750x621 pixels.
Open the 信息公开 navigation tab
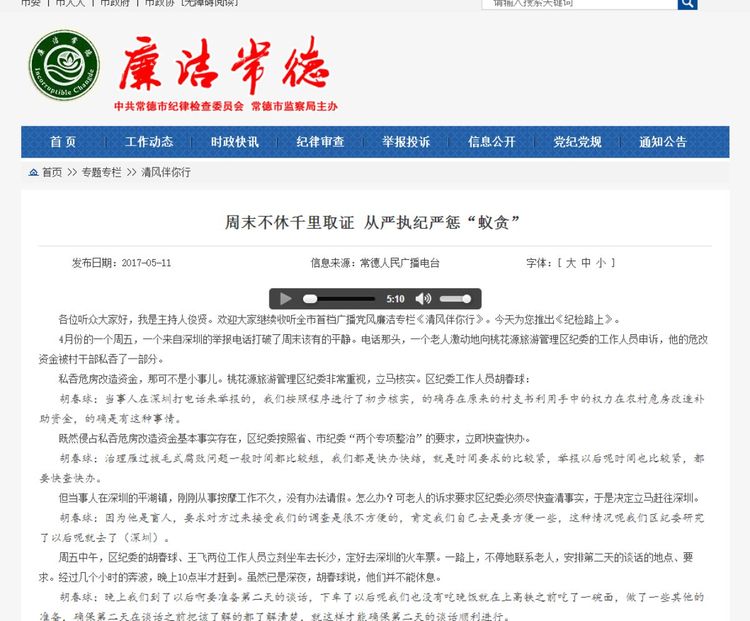tap(491, 142)
